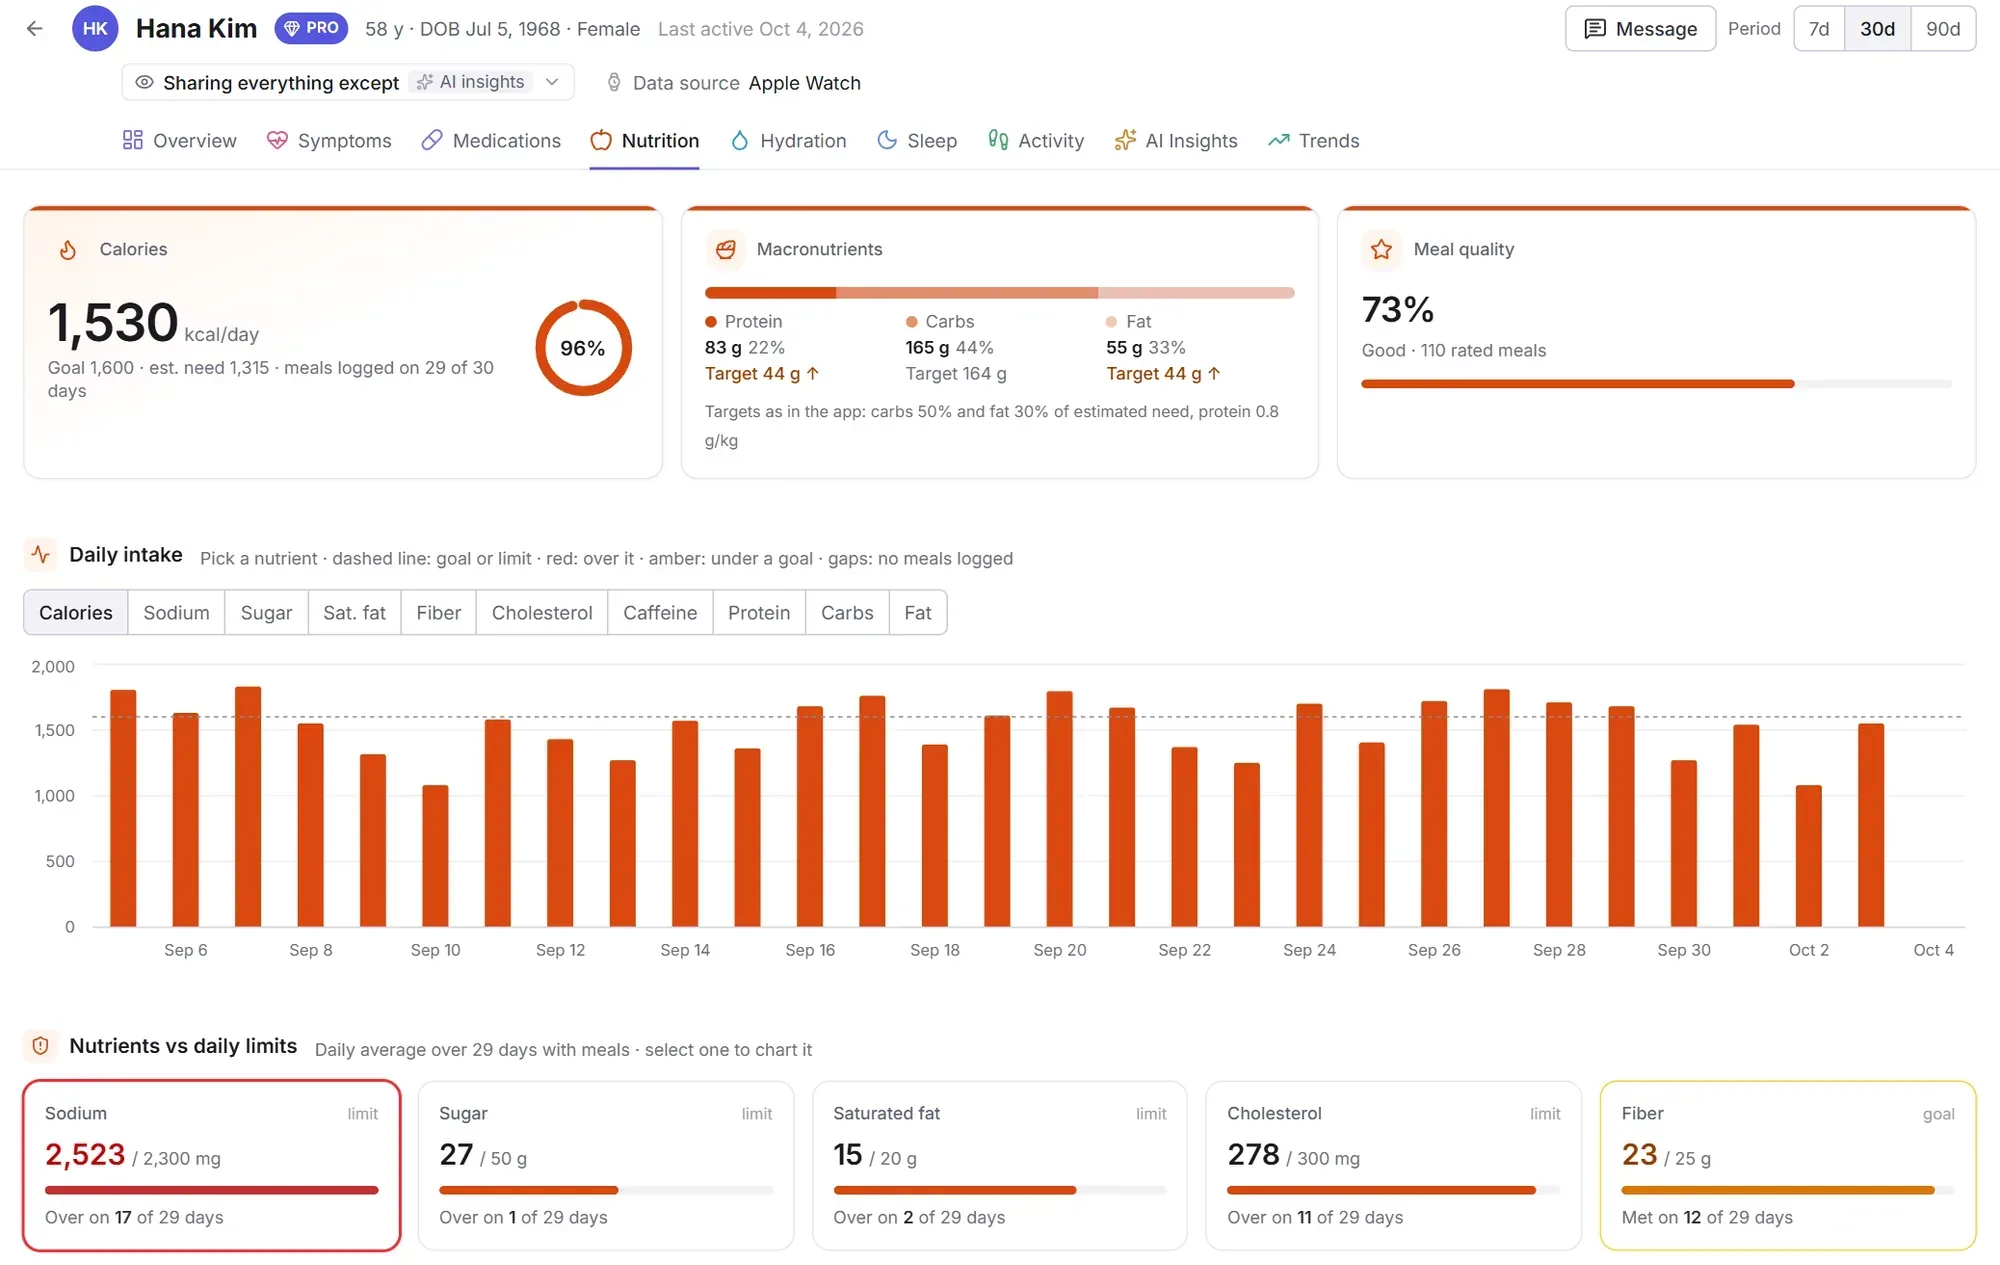Click the Calories flame icon
Image resolution: width=2000 pixels, height=1265 pixels.
point(68,249)
